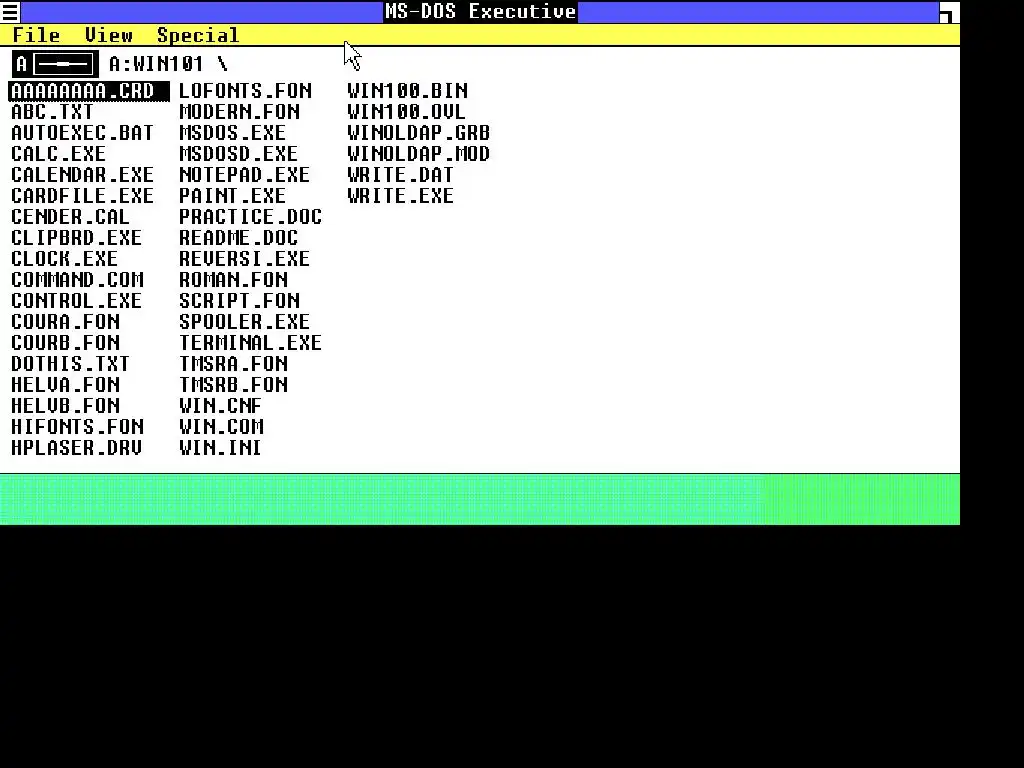Select MSDOS.EXE

(232, 133)
